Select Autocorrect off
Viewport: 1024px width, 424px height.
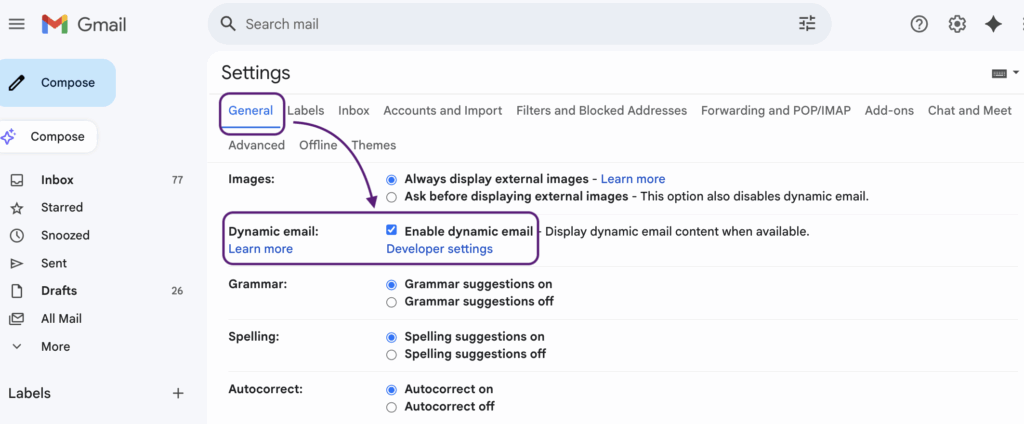(x=392, y=407)
